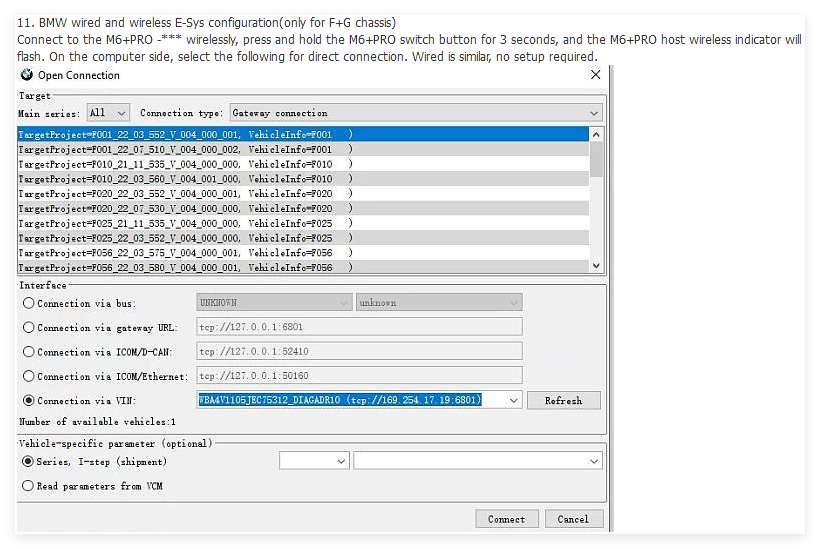The height and width of the screenshot is (549, 820).
Task: Select TargetProject F025_21_11_535 row
Action: click(303, 223)
